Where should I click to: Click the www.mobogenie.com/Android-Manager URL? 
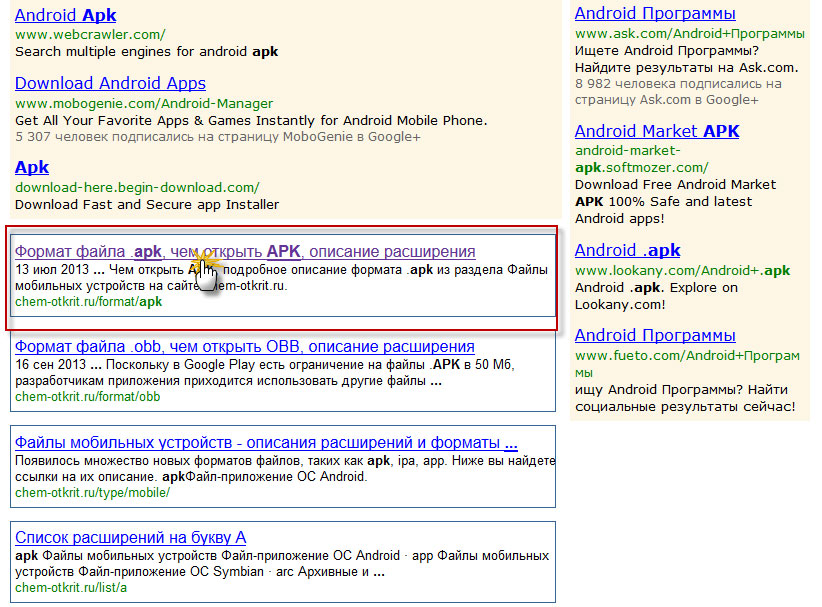pyautogui.click(x=143, y=103)
